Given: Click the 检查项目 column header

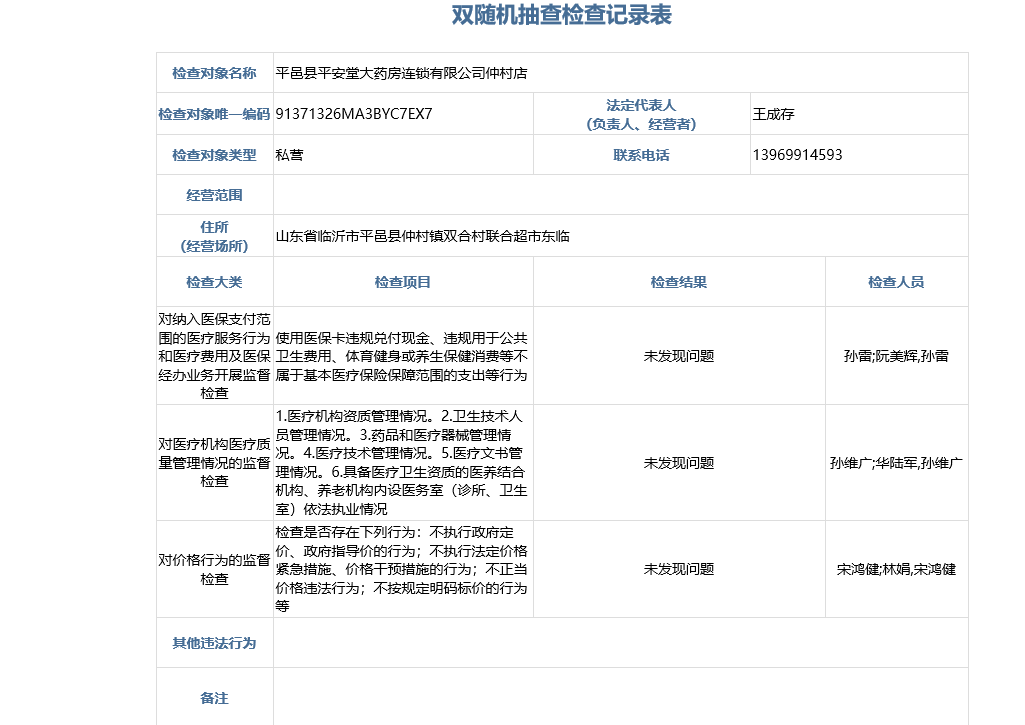Looking at the screenshot, I should tap(403, 282).
